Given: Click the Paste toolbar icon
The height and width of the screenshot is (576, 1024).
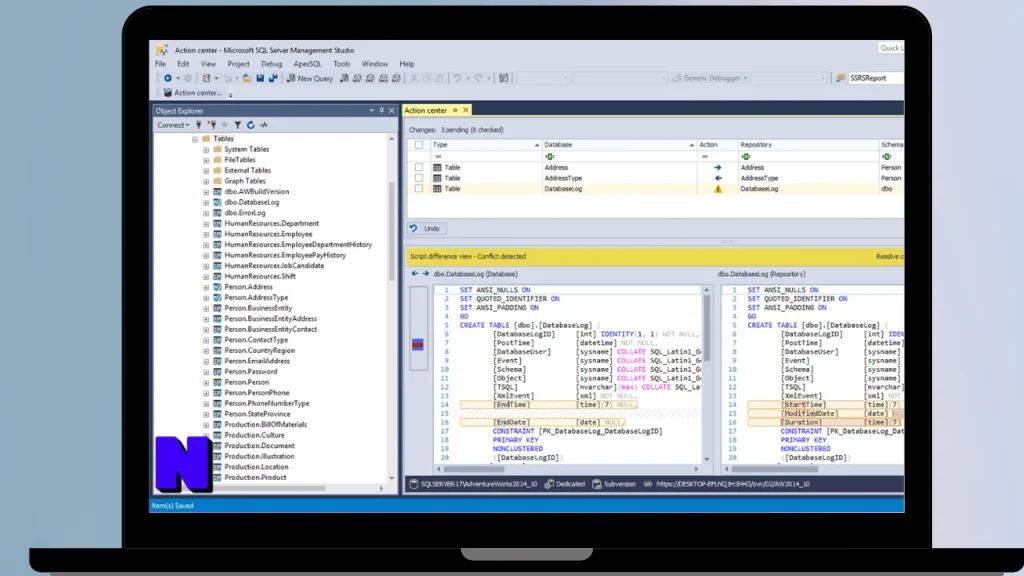Looking at the screenshot, I should click(440, 78).
